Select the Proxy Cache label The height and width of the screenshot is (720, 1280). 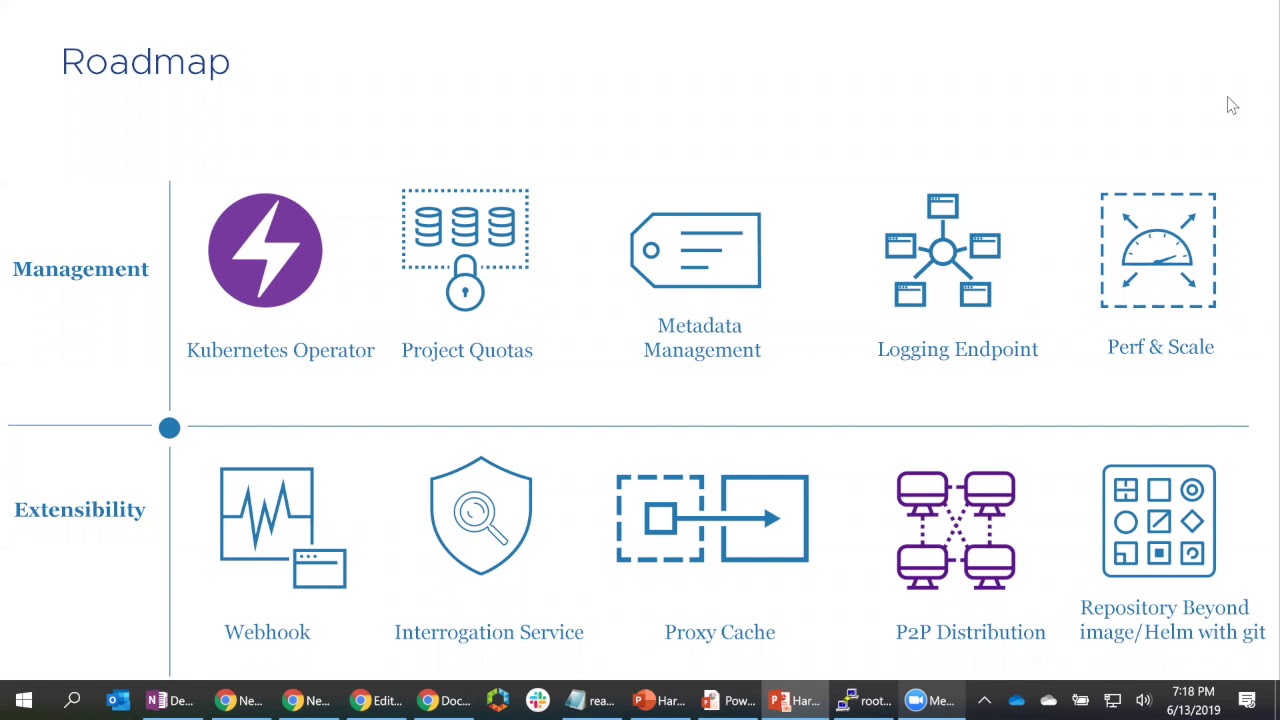(720, 632)
